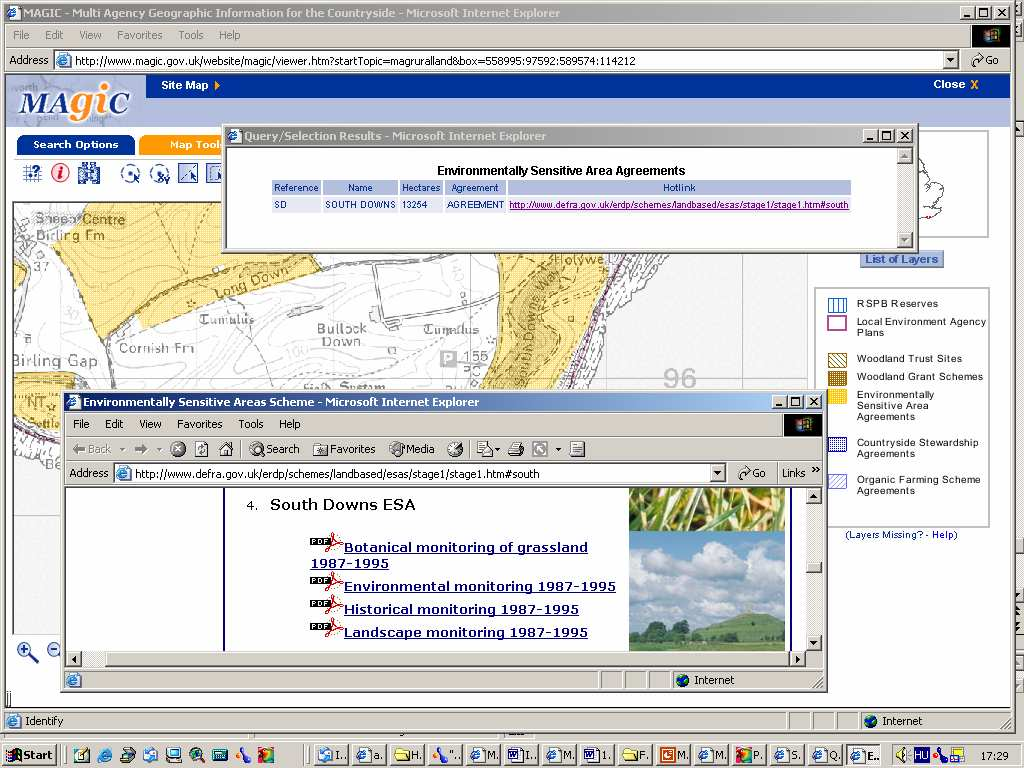Click Stop button in ESA Scheme window
The height and width of the screenshot is (768, 1024).
tap(178, 449)
